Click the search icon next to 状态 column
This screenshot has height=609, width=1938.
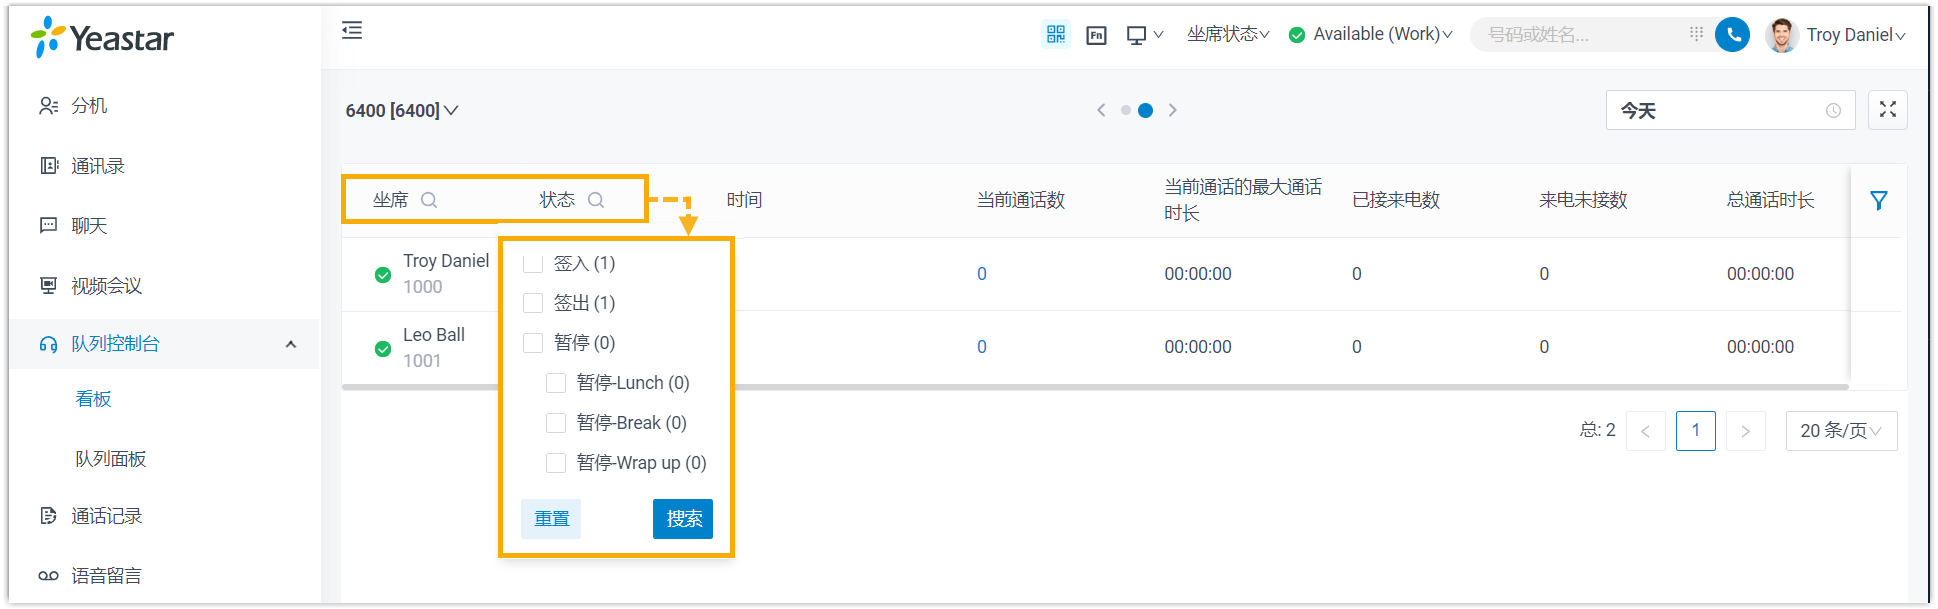(x=596, y=200)
